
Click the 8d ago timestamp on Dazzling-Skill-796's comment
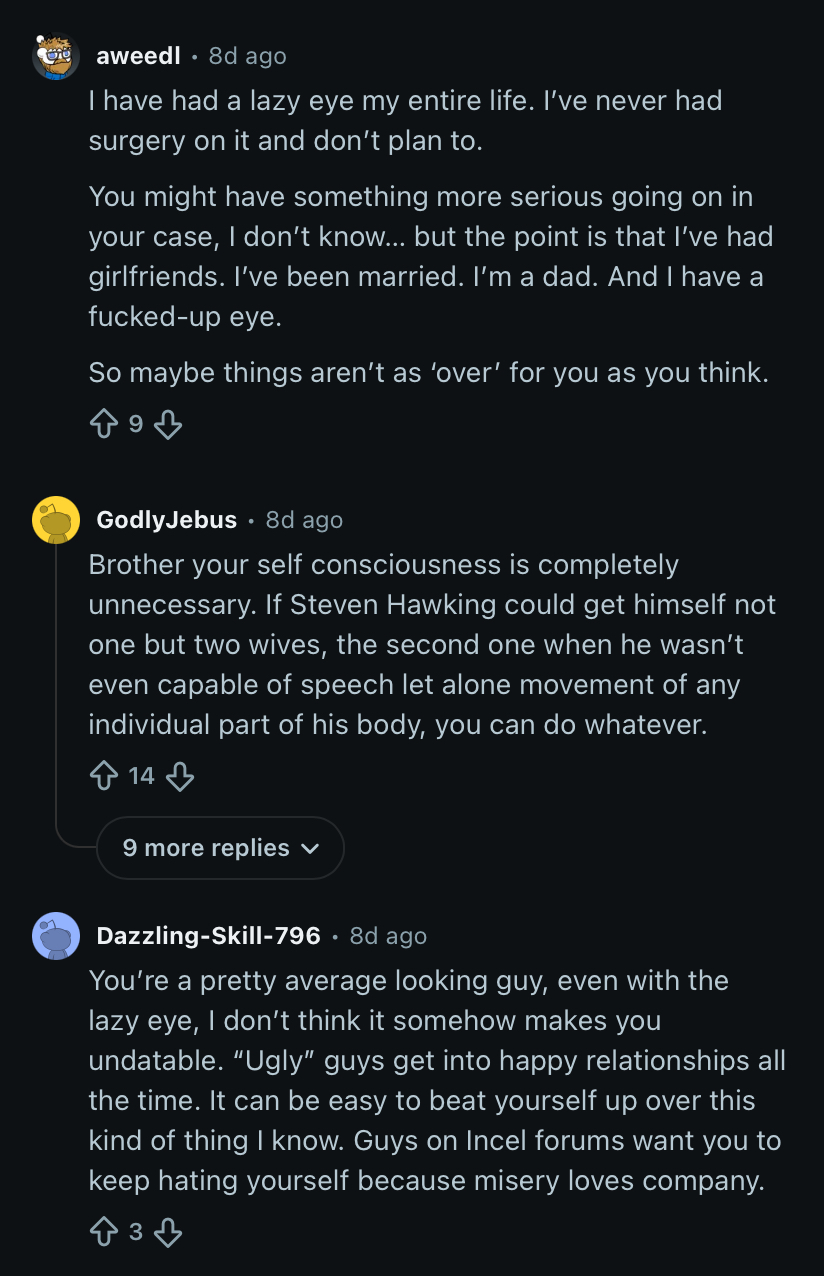point(388,936)
